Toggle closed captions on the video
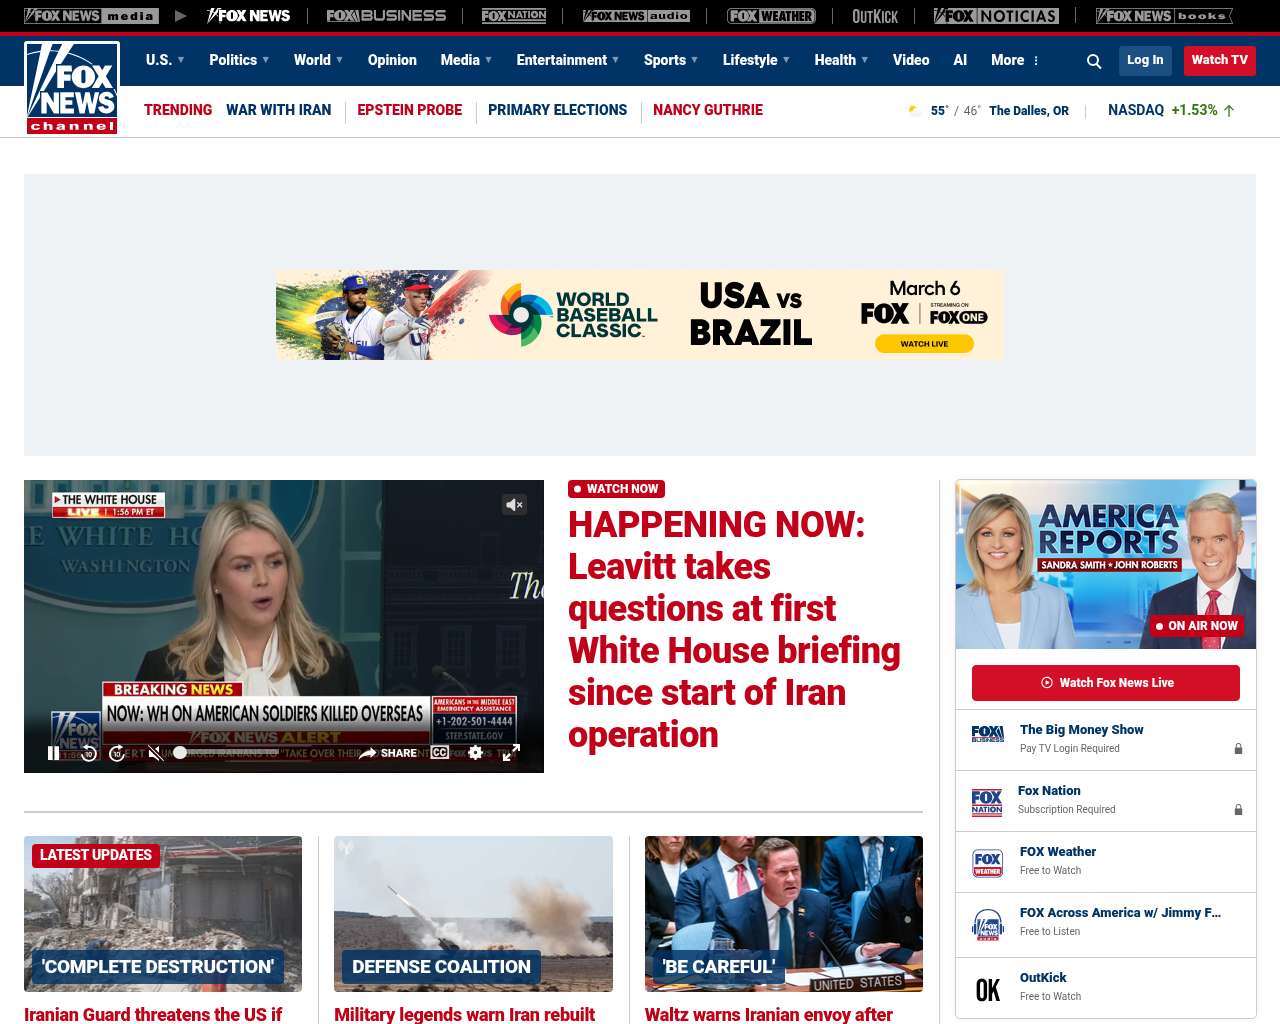This screenshot has width=1280, height=1024. click(x=439, y=752)
